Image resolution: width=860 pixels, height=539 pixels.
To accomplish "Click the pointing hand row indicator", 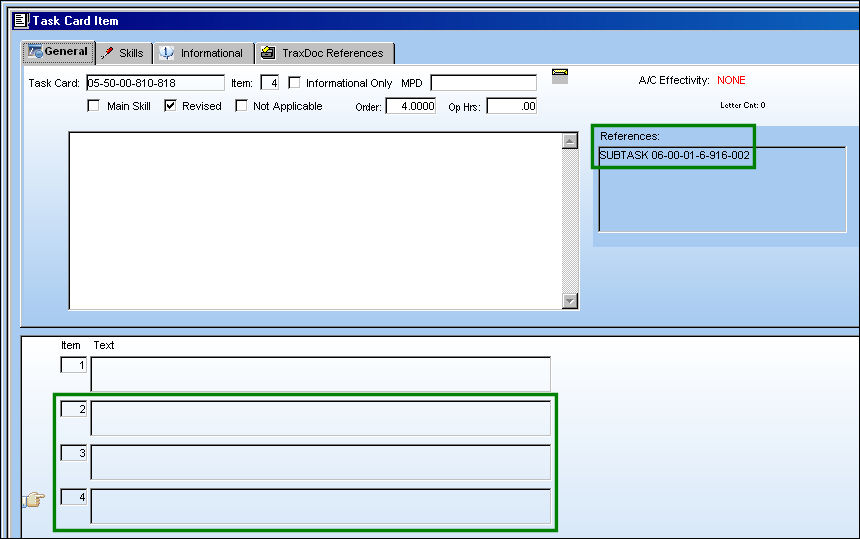I will point(33,500).
